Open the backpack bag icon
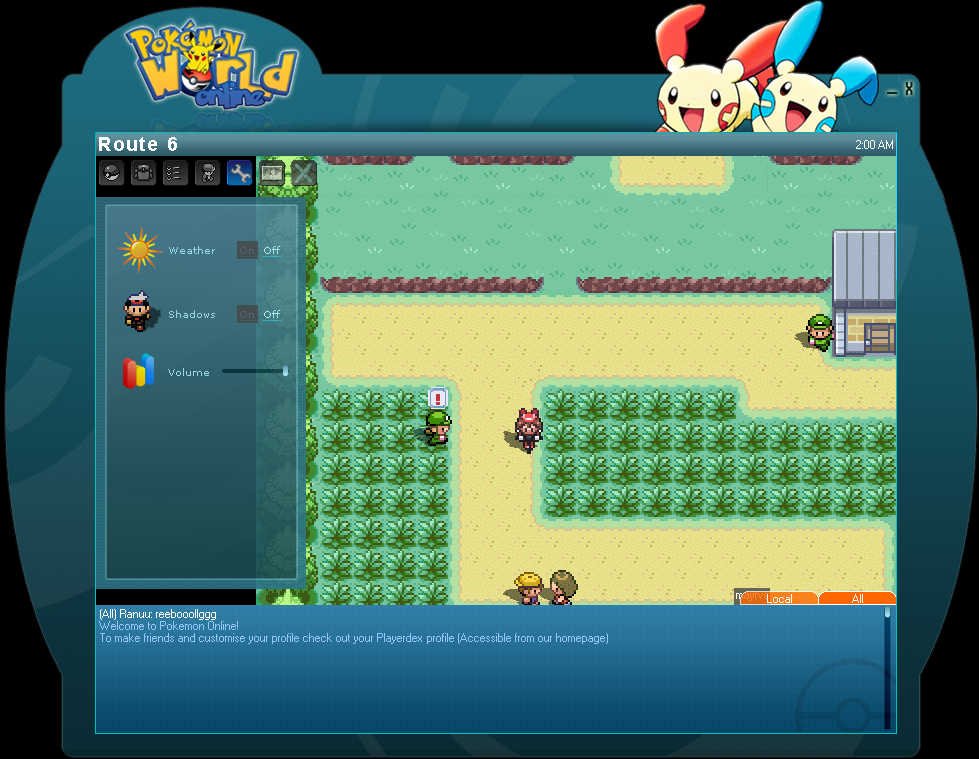 point(143,173)
